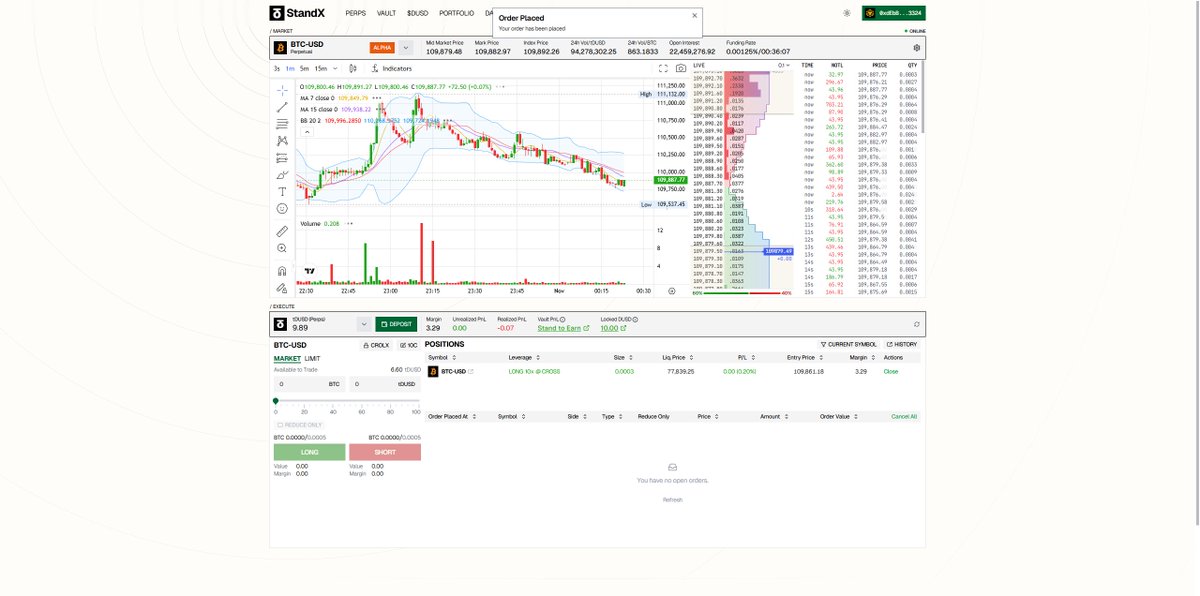
Task: Open the PERPS navigation tab
Action: coord(355,13)
